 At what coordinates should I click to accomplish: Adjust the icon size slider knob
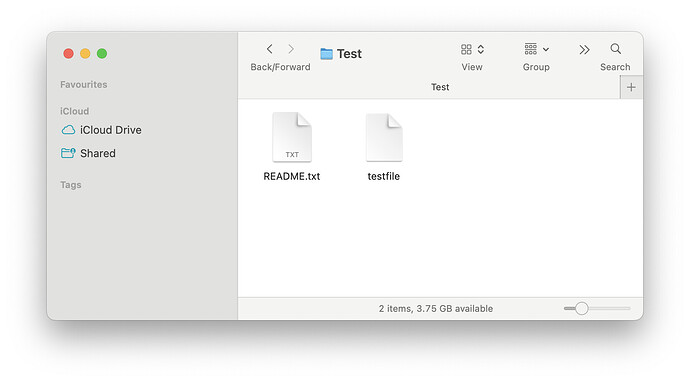click(582, 308)
